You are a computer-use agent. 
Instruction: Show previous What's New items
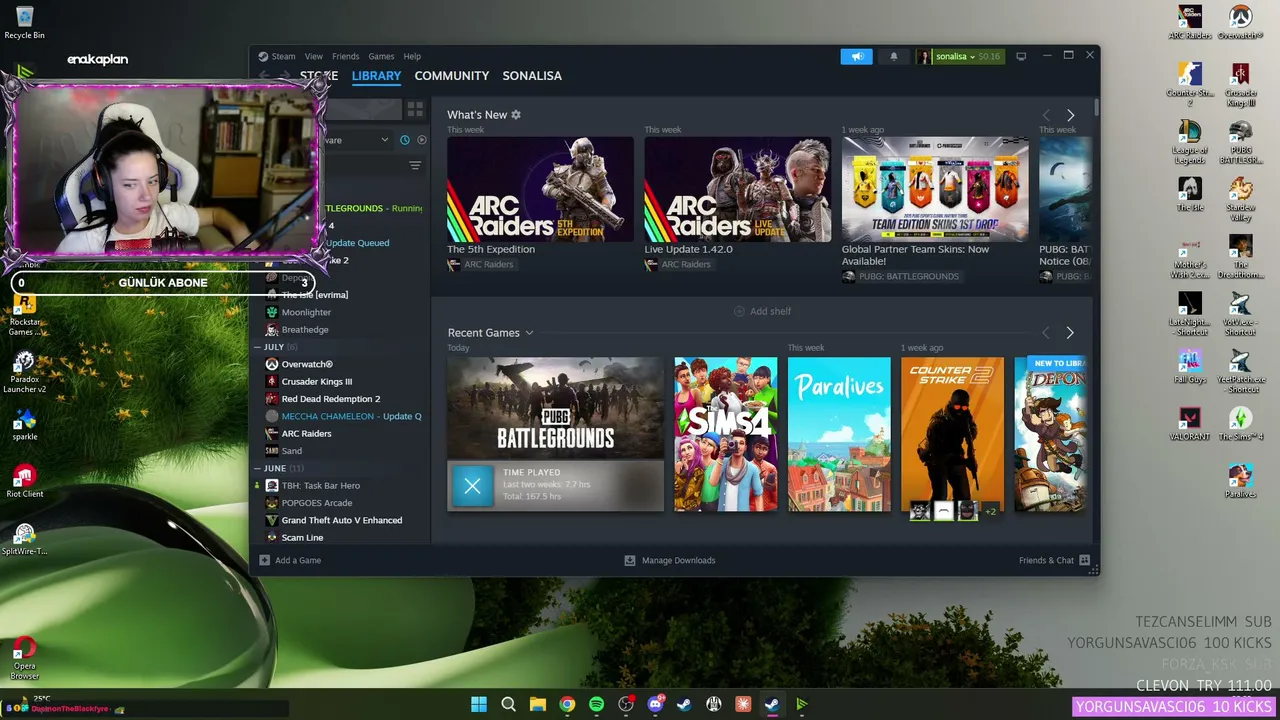click(x=1046, y=115)
